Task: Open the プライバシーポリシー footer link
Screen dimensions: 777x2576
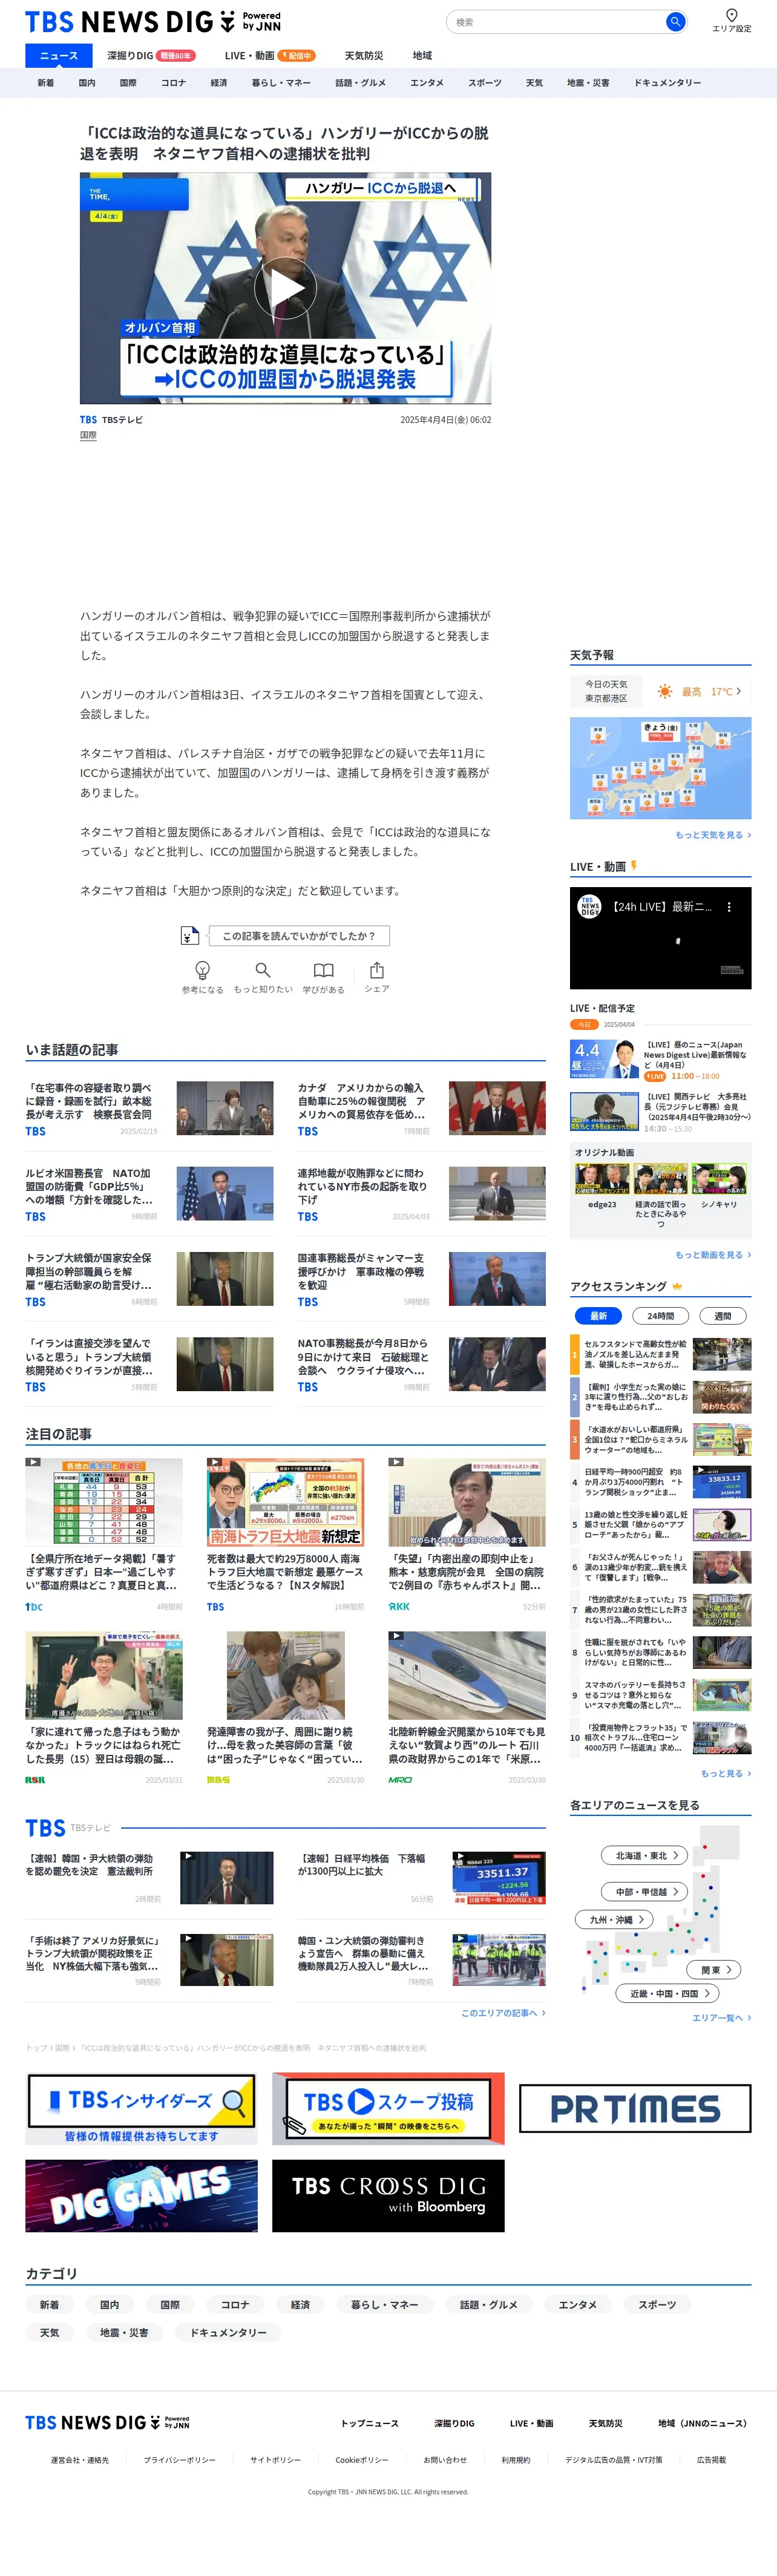Action: pos(179,2459)
